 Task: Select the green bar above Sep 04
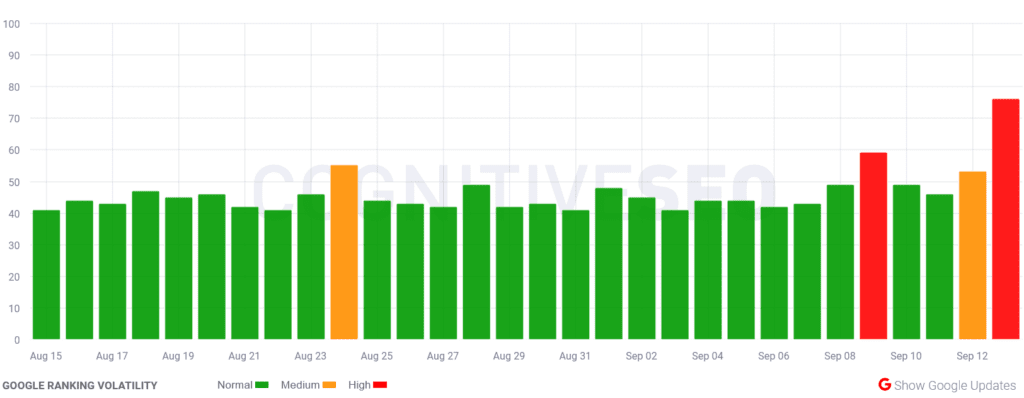[708, 271]
